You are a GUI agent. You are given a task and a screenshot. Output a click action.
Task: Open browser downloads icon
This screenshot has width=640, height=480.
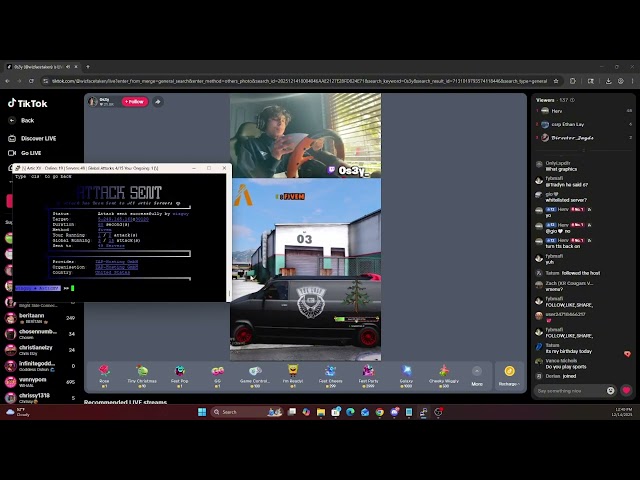(x=609, y=81)
